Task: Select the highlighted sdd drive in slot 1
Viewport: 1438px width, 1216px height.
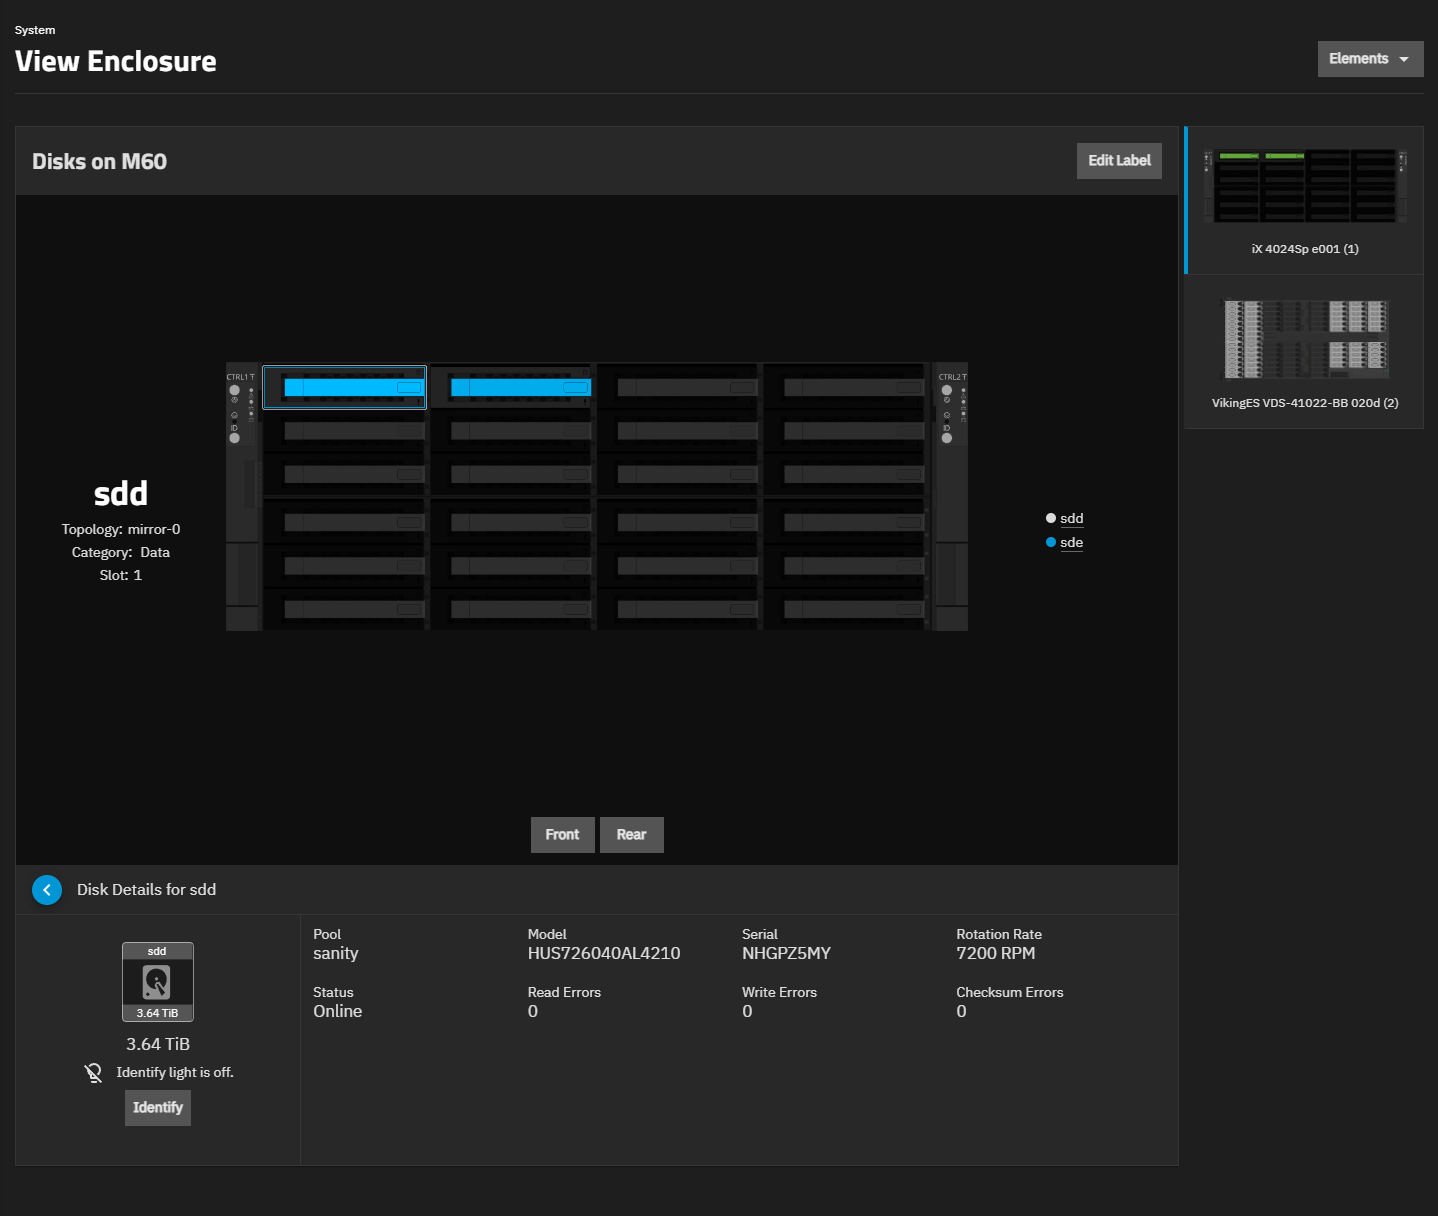Action: pyautogui.click(x=345, y=387)
